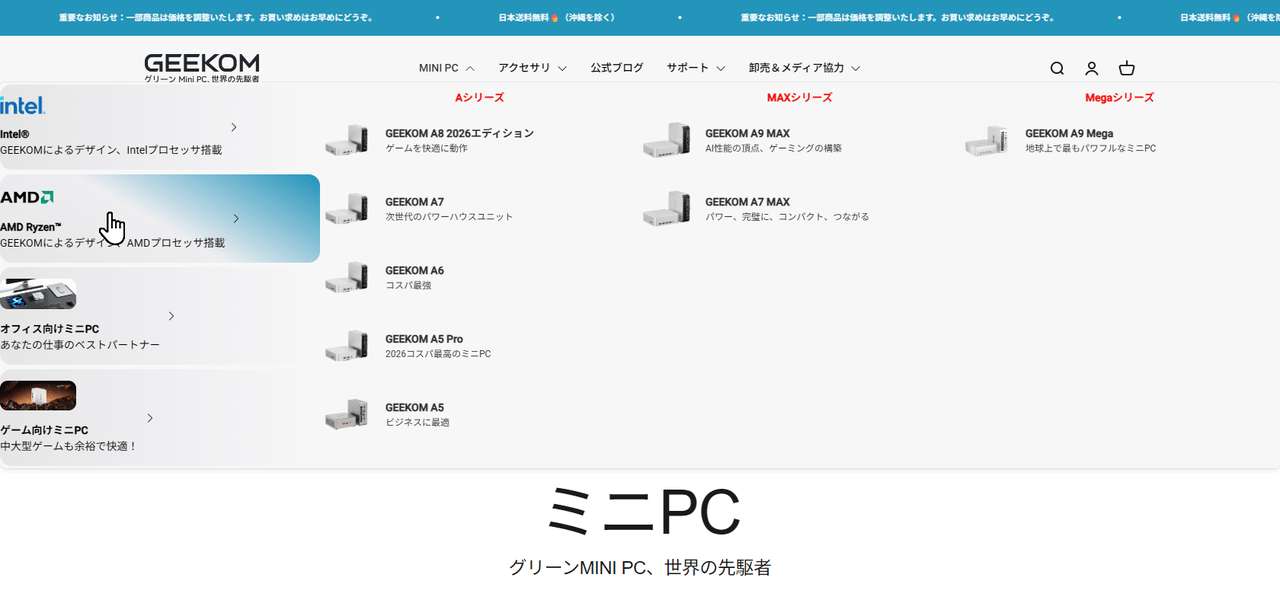
Task: Expand the AMD Ryzen category arrow
Action: [236, 217]
